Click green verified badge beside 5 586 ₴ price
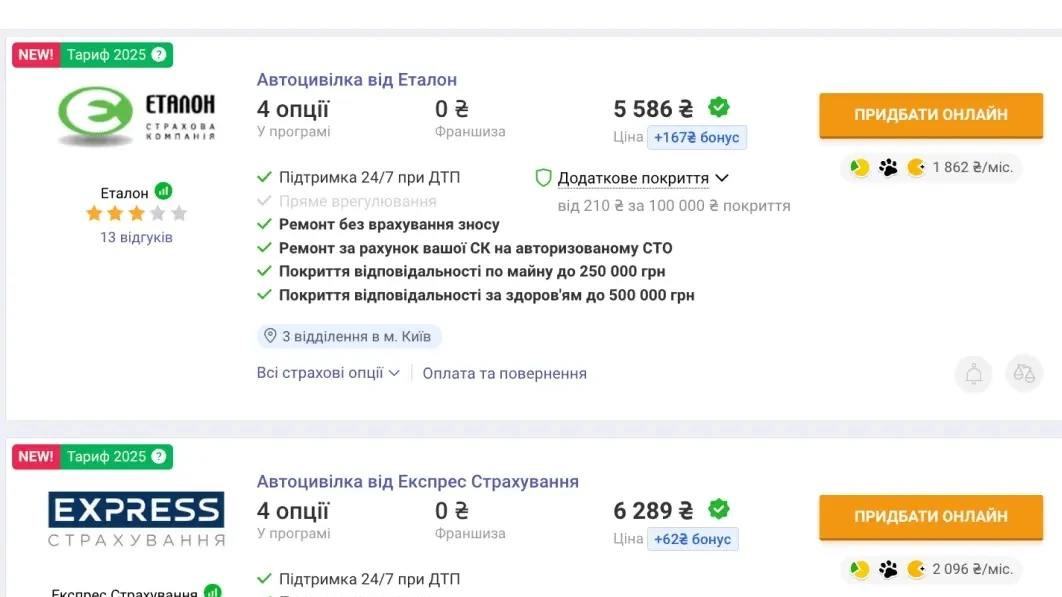This screenshot has height=597, width=1062. 719,107
